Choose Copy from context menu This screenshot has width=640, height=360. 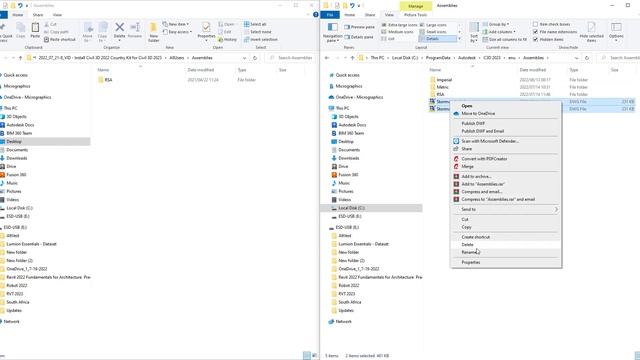[506, 227]
